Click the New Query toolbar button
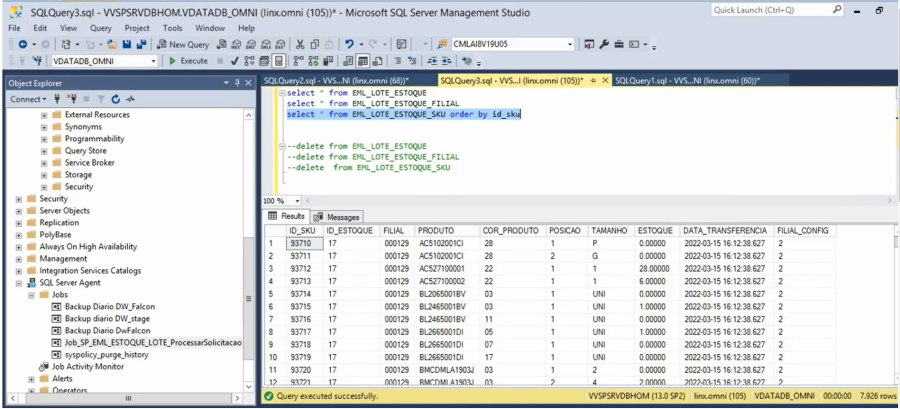The height and width of the screenshot is (409, 900). tap(182, 45)
